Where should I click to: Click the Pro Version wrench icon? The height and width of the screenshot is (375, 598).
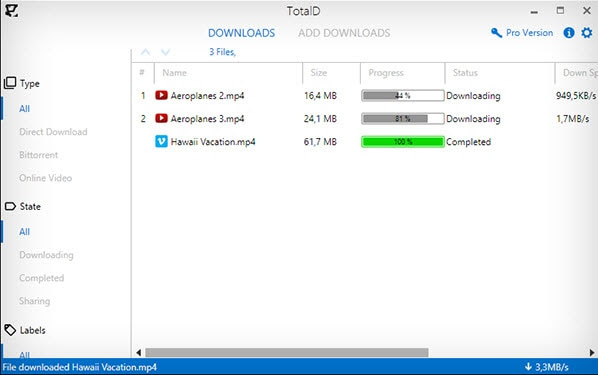click(x=496, y=33)
